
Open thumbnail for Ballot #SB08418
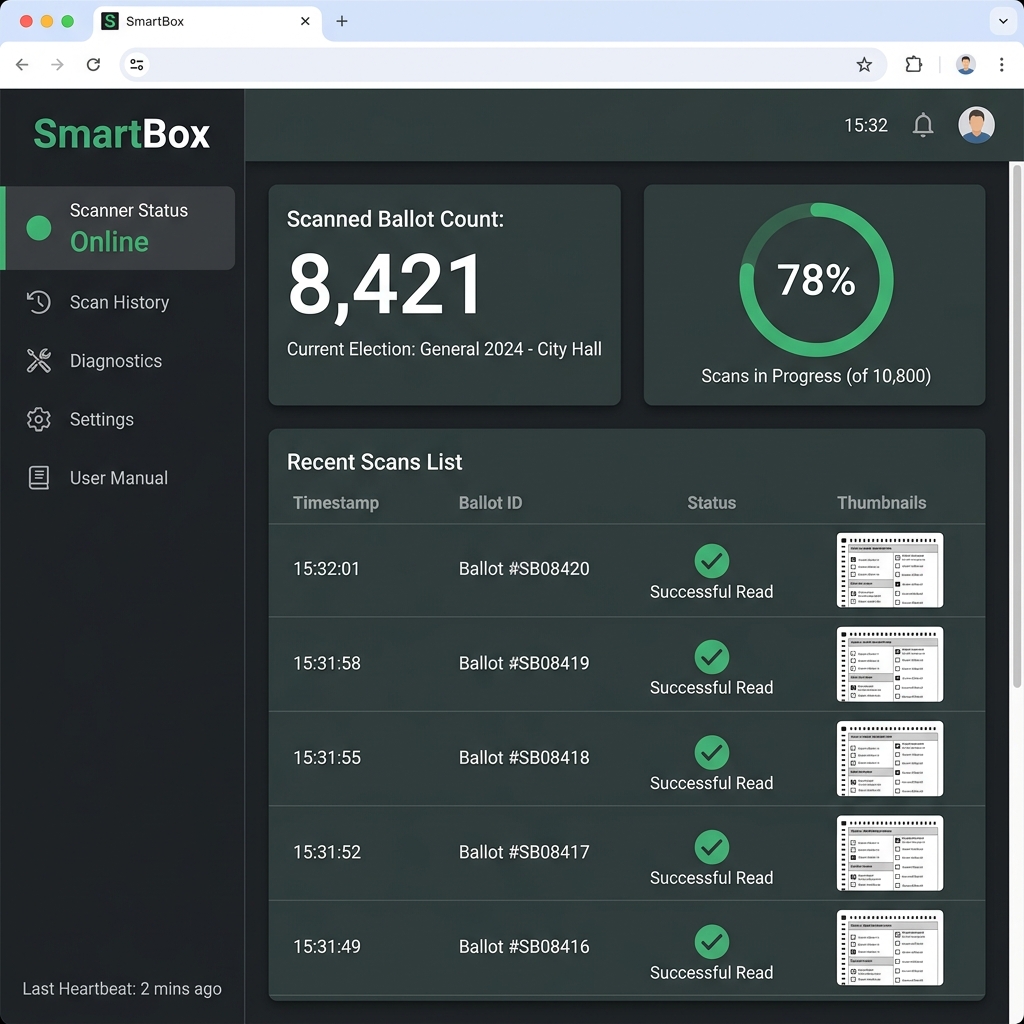coord(889,759)
